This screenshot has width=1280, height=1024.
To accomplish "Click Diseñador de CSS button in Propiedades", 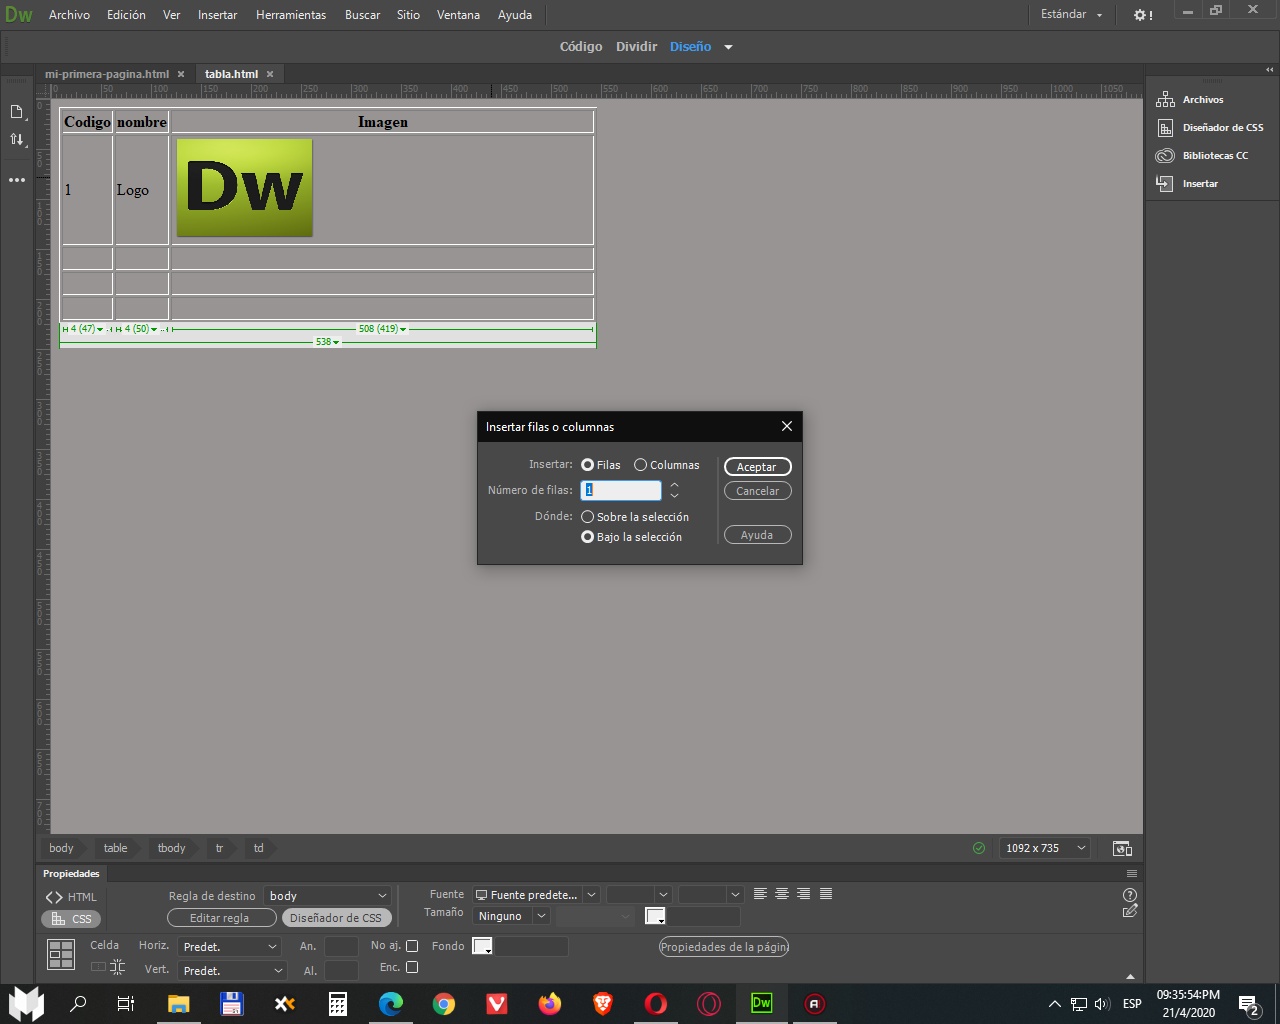I will pos(335,918).
